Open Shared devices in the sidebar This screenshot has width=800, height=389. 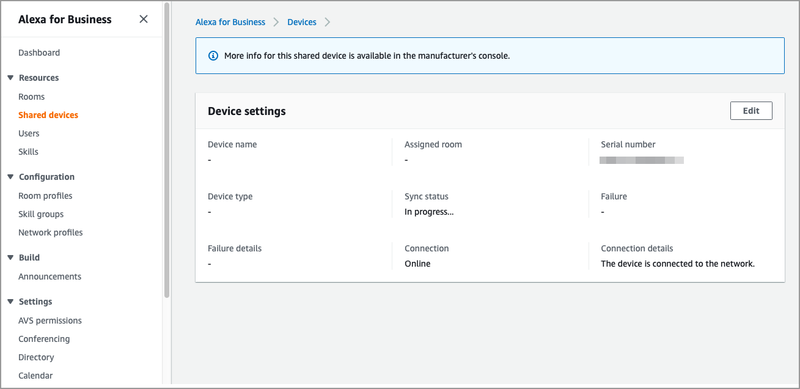(48, 115)
